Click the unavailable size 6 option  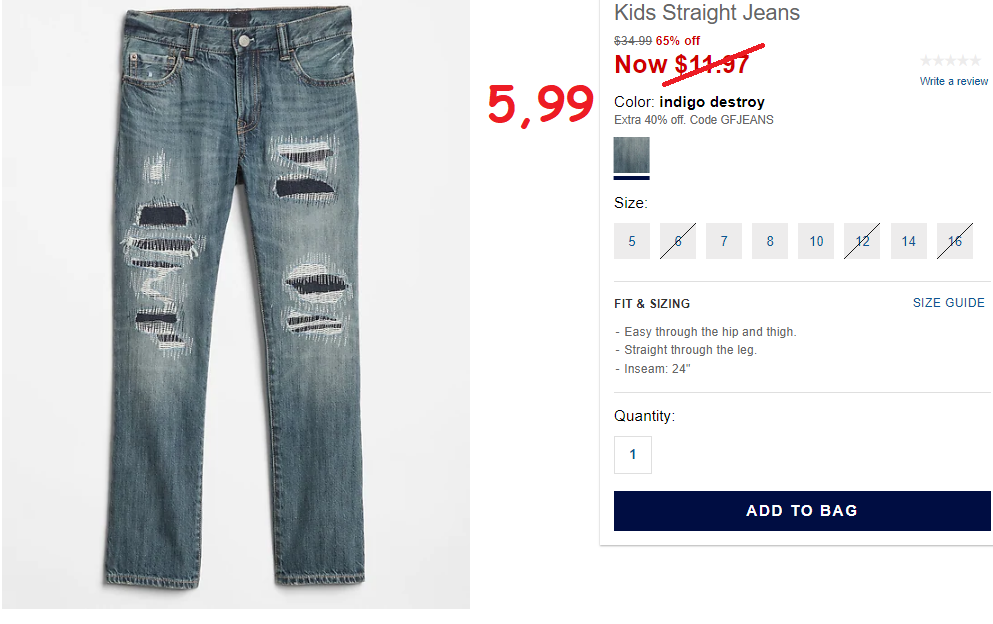click(x=678, y=241)
